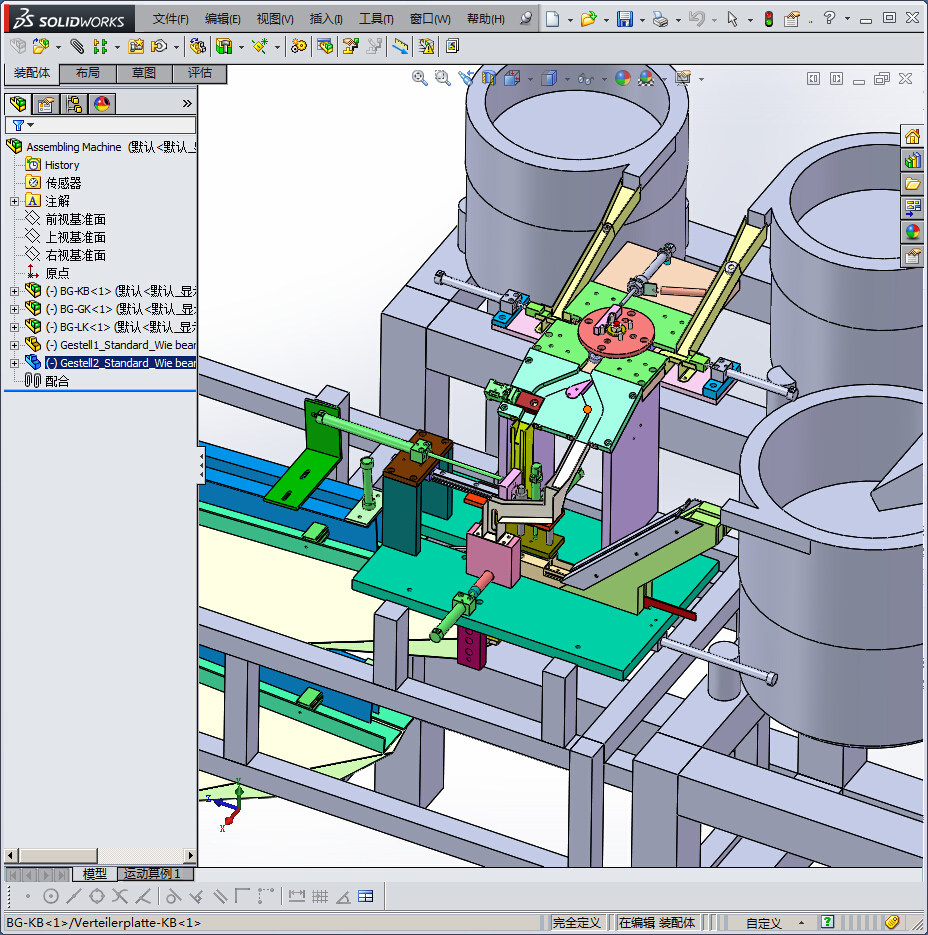Viewport: 928px width, 935px height.
Task: Open the 工具 menu
Action: (x=376, y=19)
